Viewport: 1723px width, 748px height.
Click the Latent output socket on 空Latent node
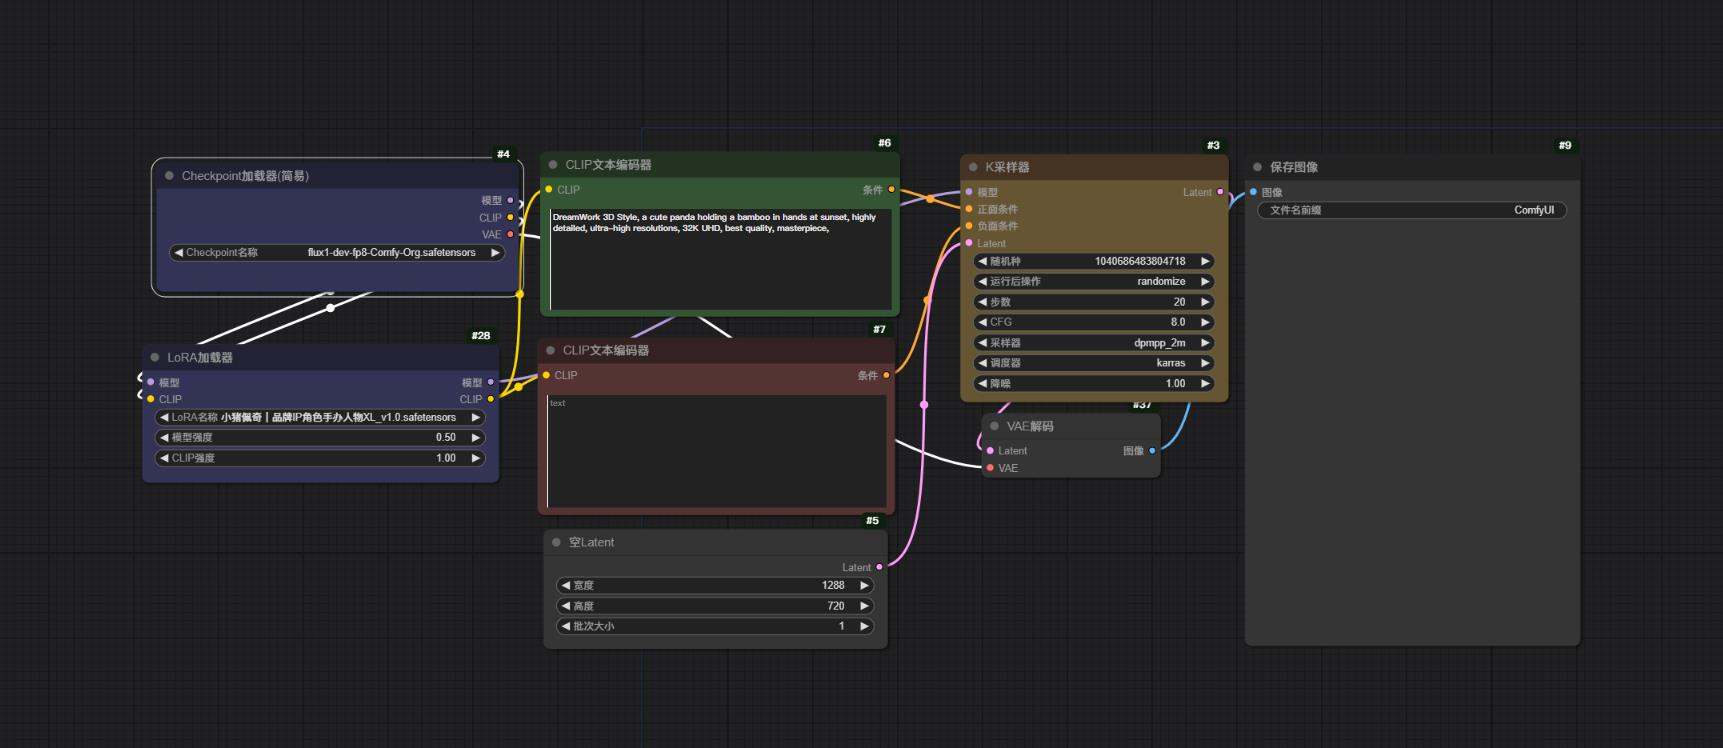click(x=879, y=567)
